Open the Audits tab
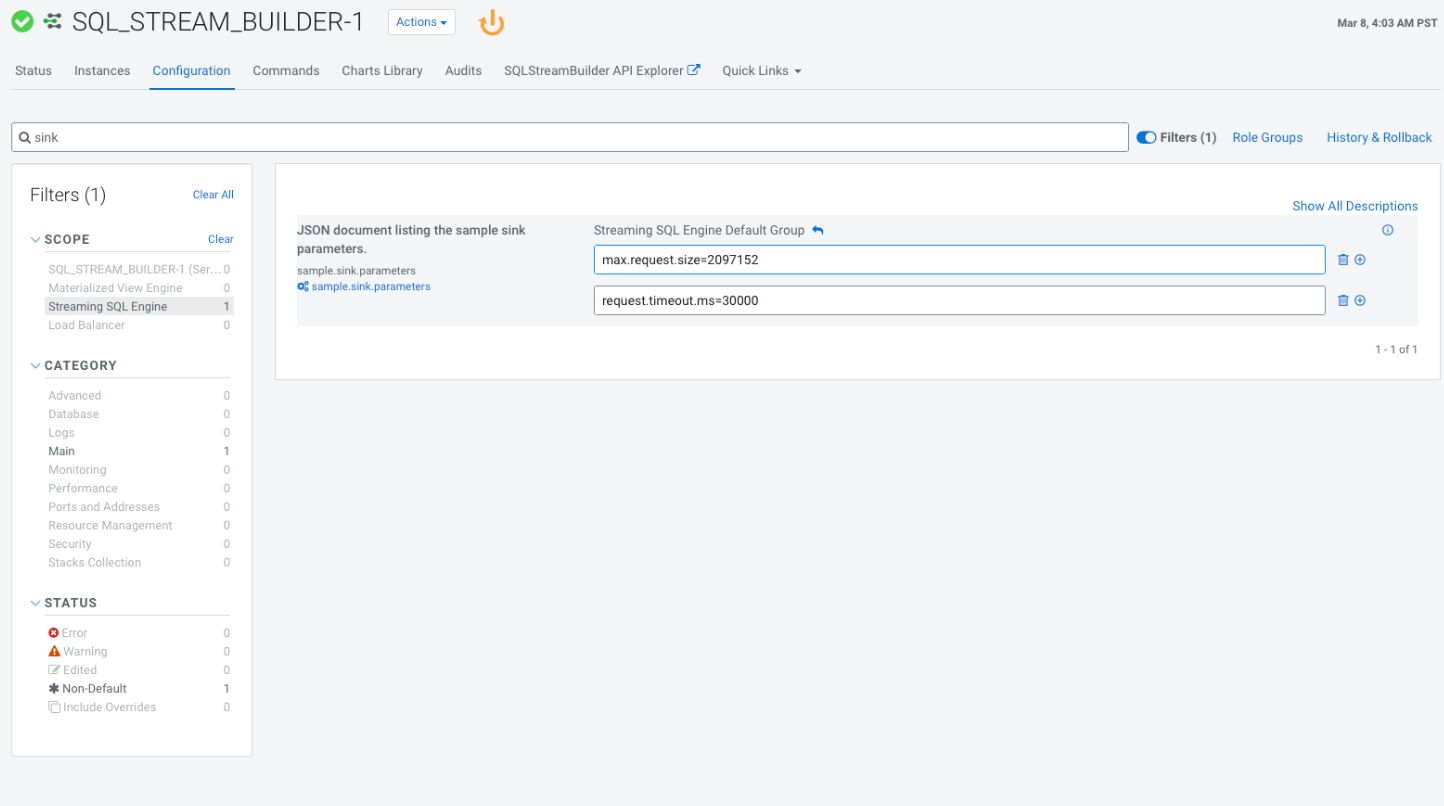The width and height of the screenshot is (1444, 806). [463, 71]
